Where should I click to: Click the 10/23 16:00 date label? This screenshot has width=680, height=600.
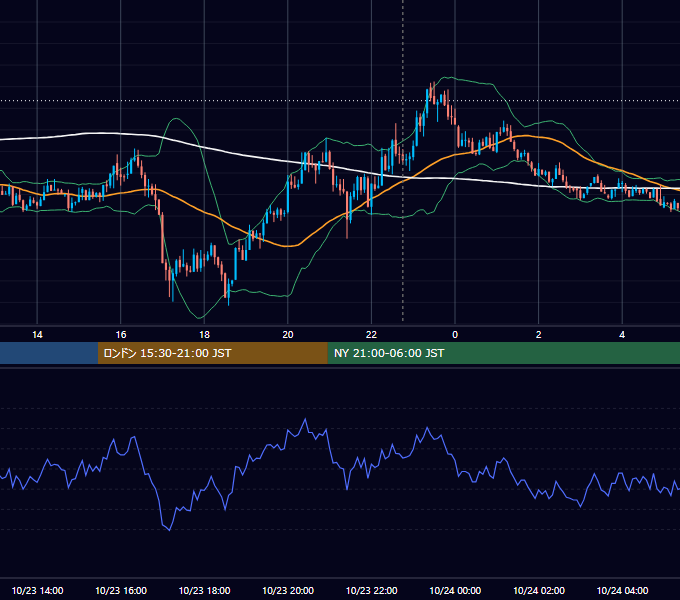[x=121, y=590]
